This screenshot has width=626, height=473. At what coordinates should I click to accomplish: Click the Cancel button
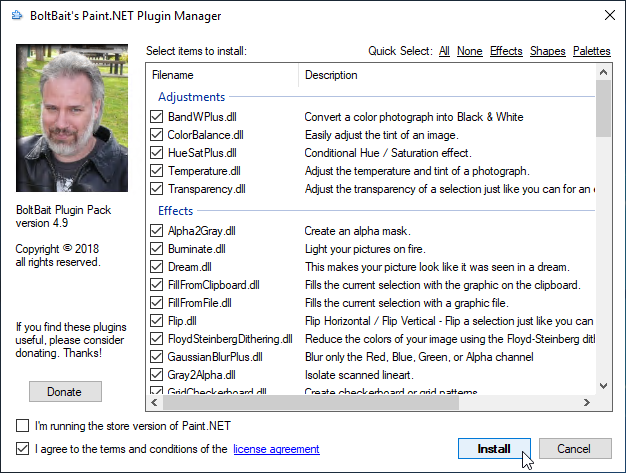575,449
